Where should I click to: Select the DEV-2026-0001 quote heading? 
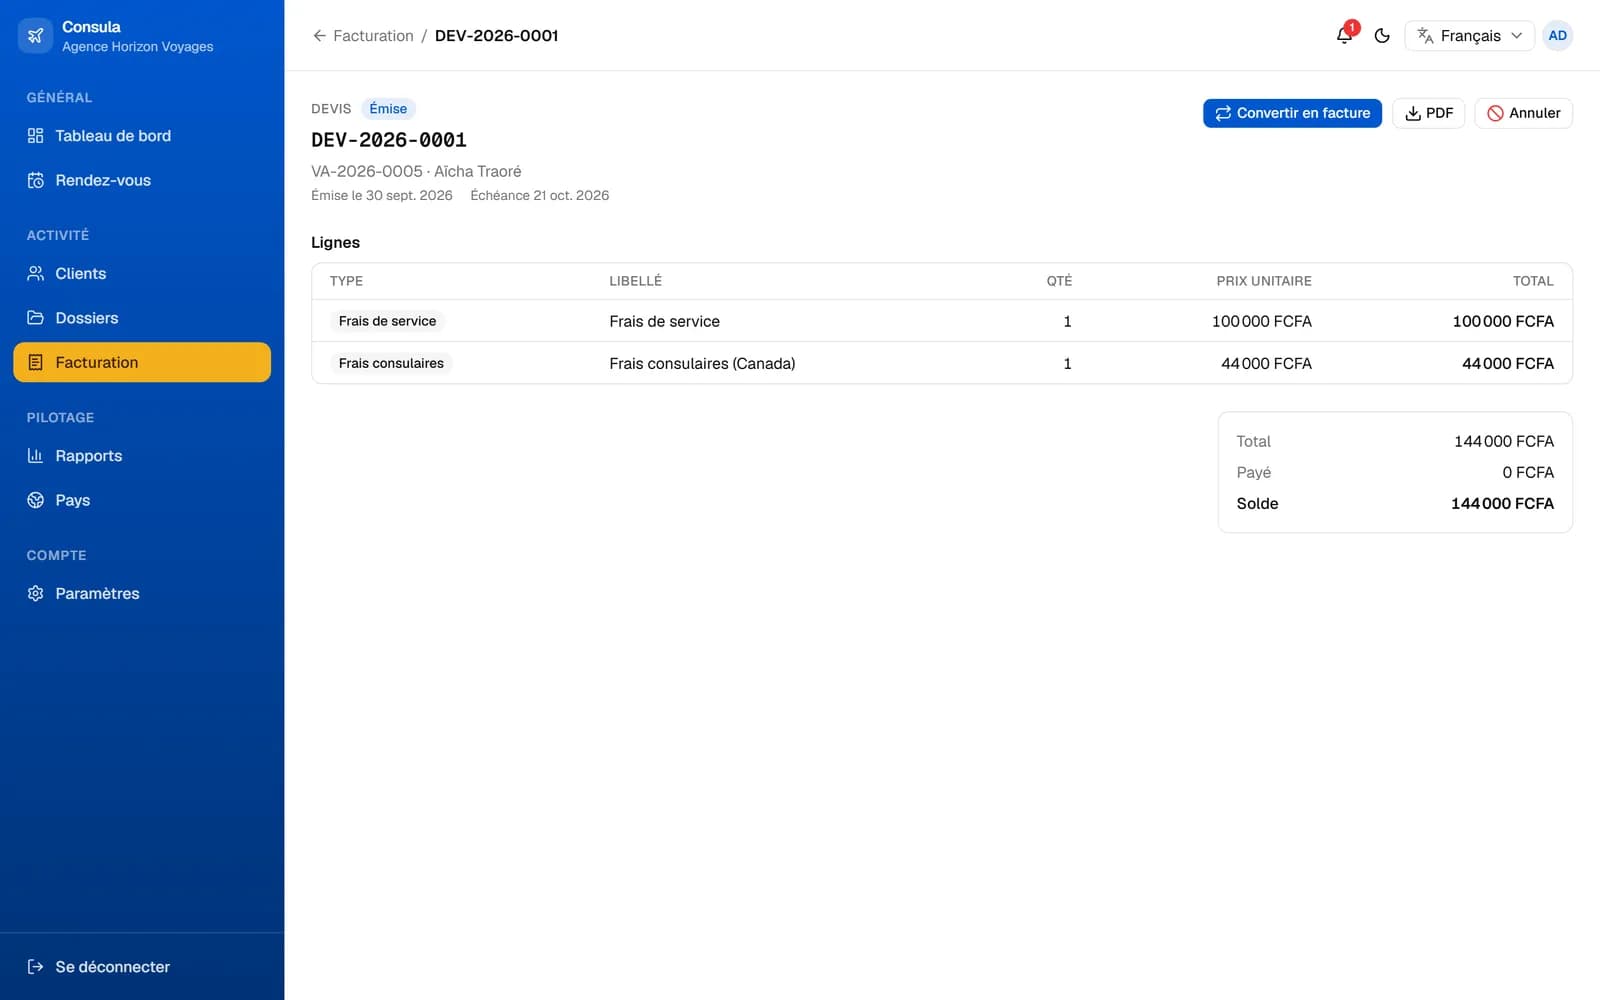(389, 140)
